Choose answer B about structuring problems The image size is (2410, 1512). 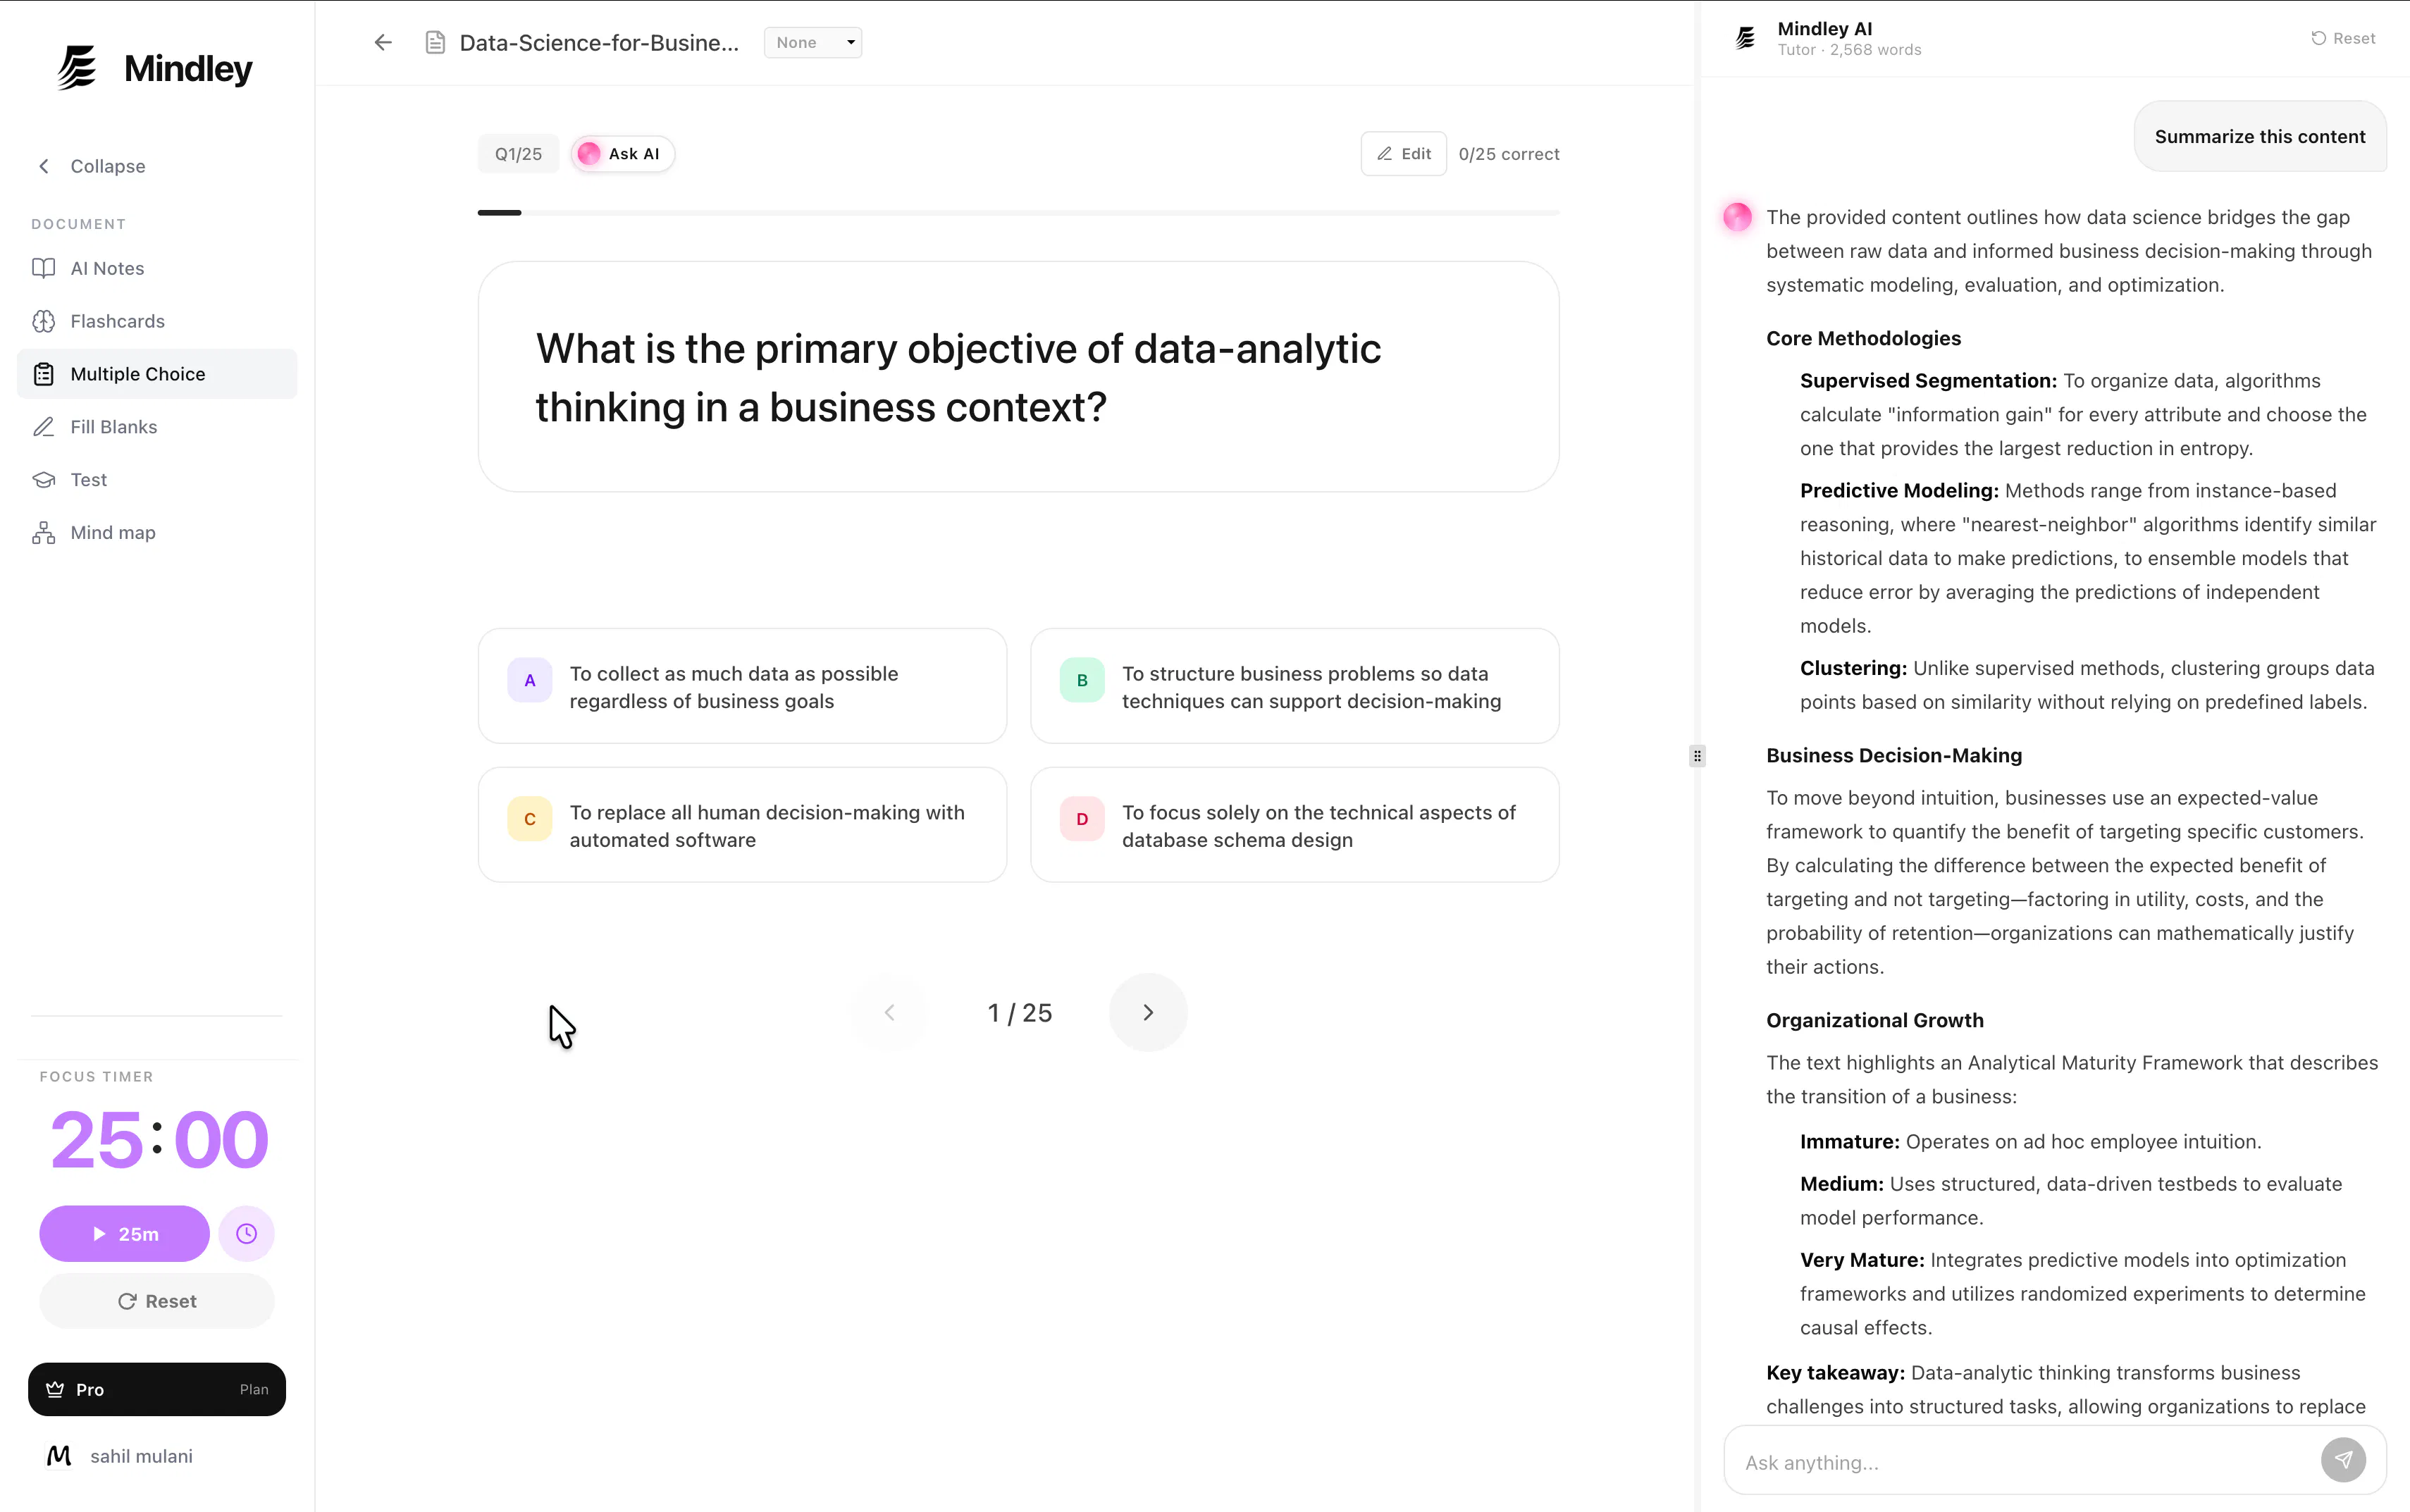1294,686
